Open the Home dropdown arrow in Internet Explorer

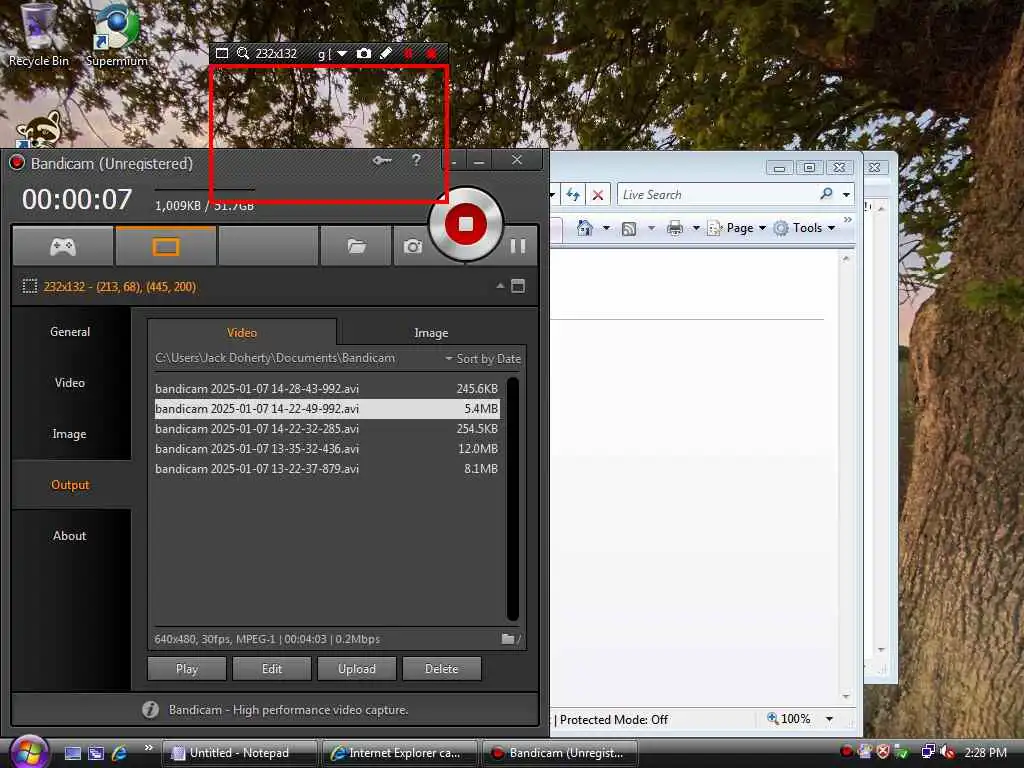pyautogui.click(x=606, y=228)
